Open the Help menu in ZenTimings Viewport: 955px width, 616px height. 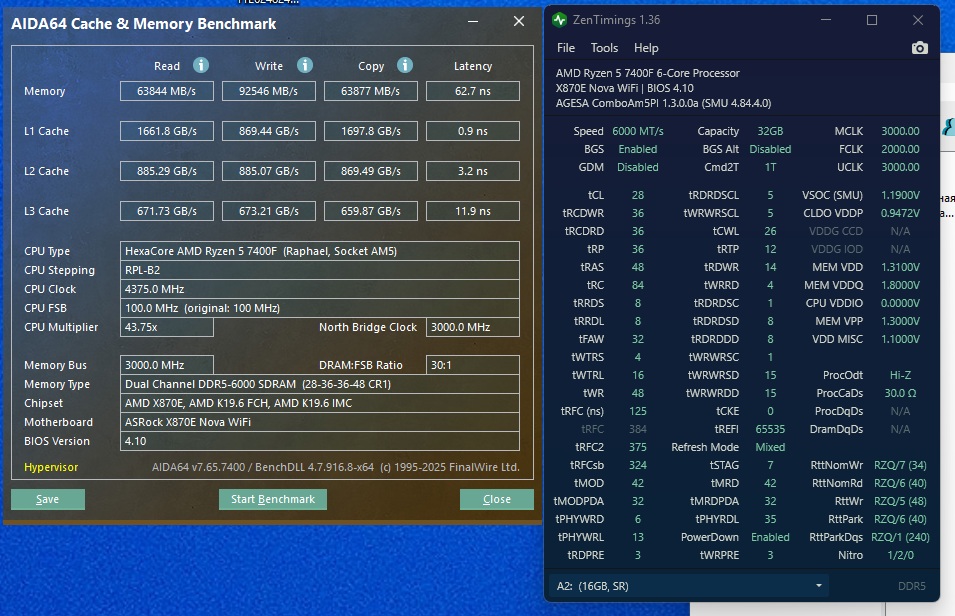click(x=646, y=48)
